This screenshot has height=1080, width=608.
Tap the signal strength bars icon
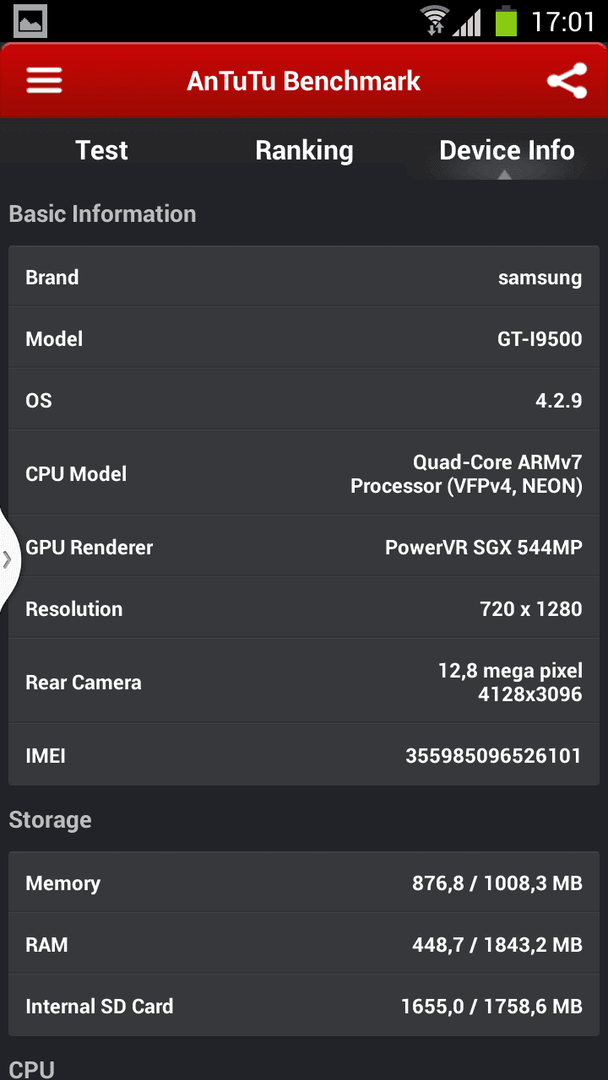click(466, 22)
